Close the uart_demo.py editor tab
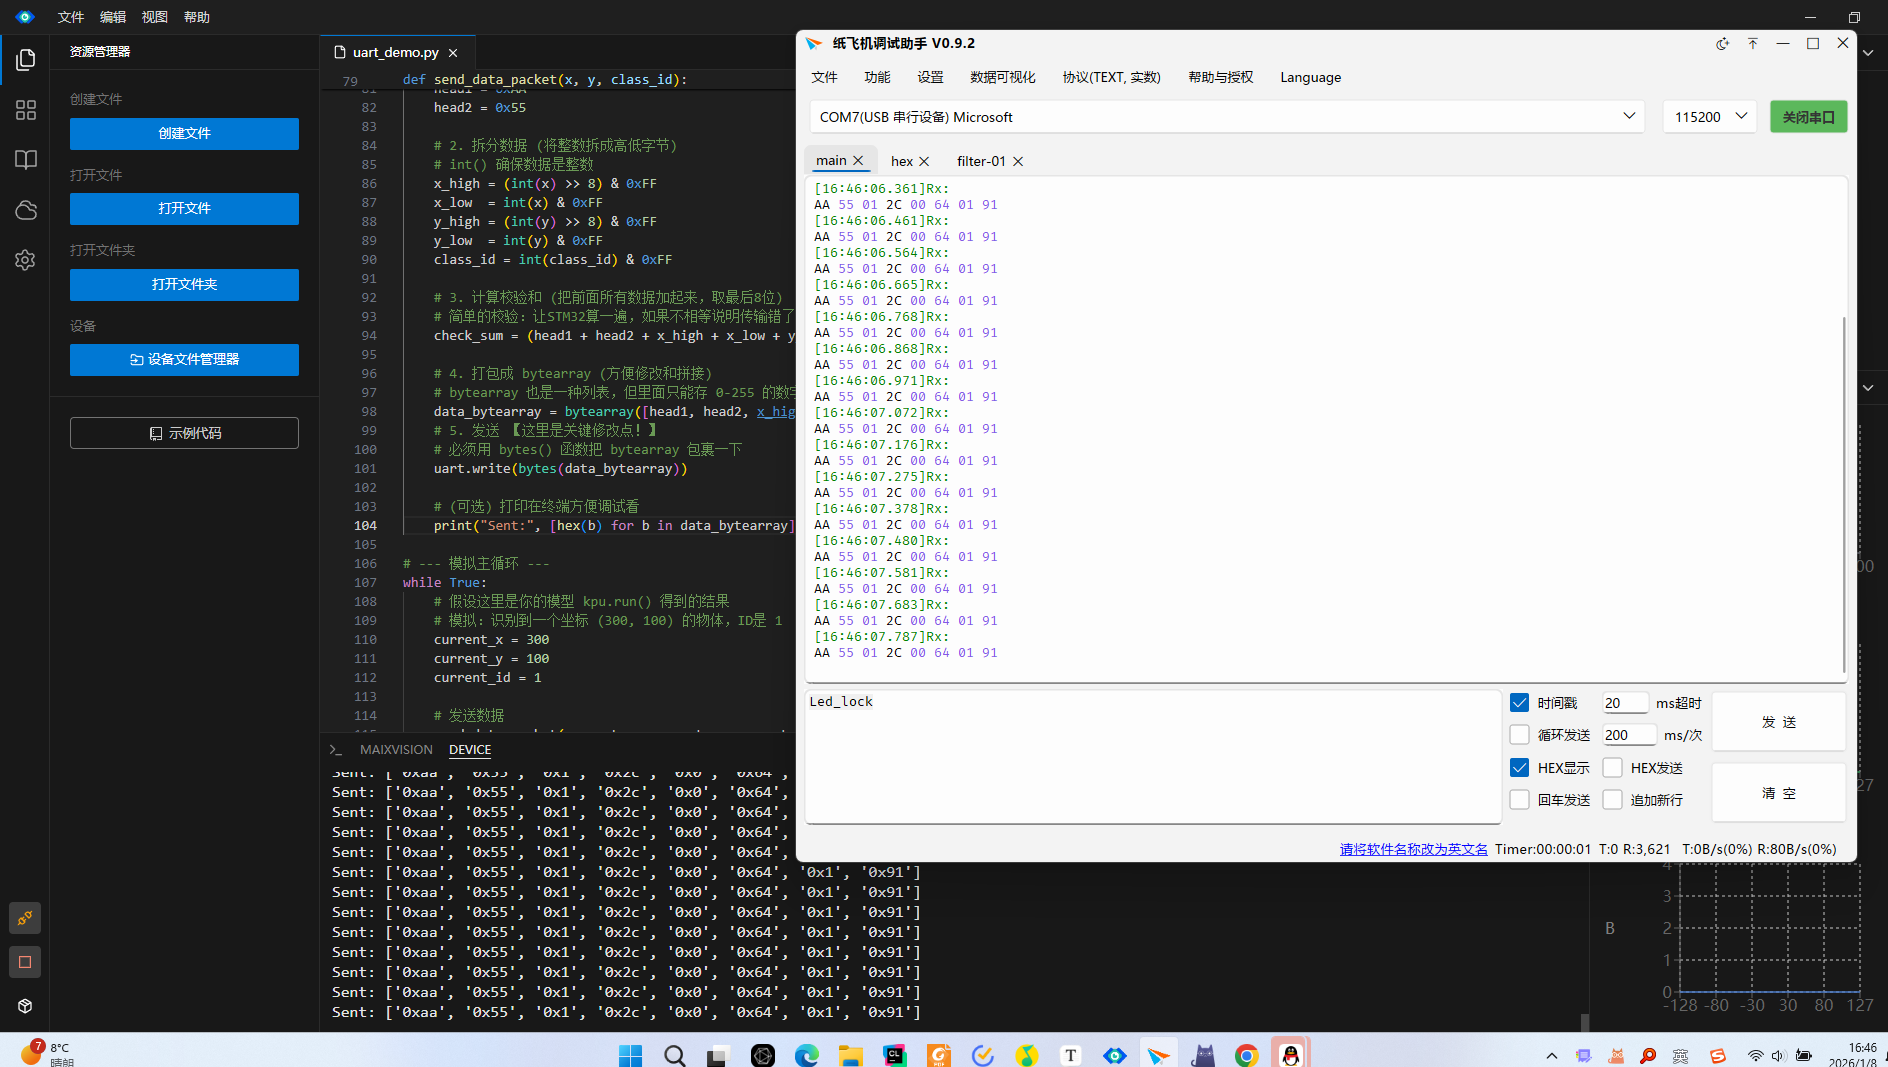The image size is (1888, 1067). pyautogui.click(x=453, y=53)
